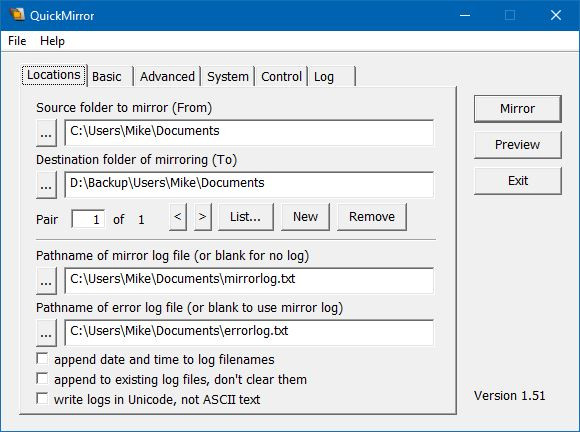Image resolution: width=580 pixels, height=432 pixels.
Task: Open the Control tab
Action: pos(281,77)
